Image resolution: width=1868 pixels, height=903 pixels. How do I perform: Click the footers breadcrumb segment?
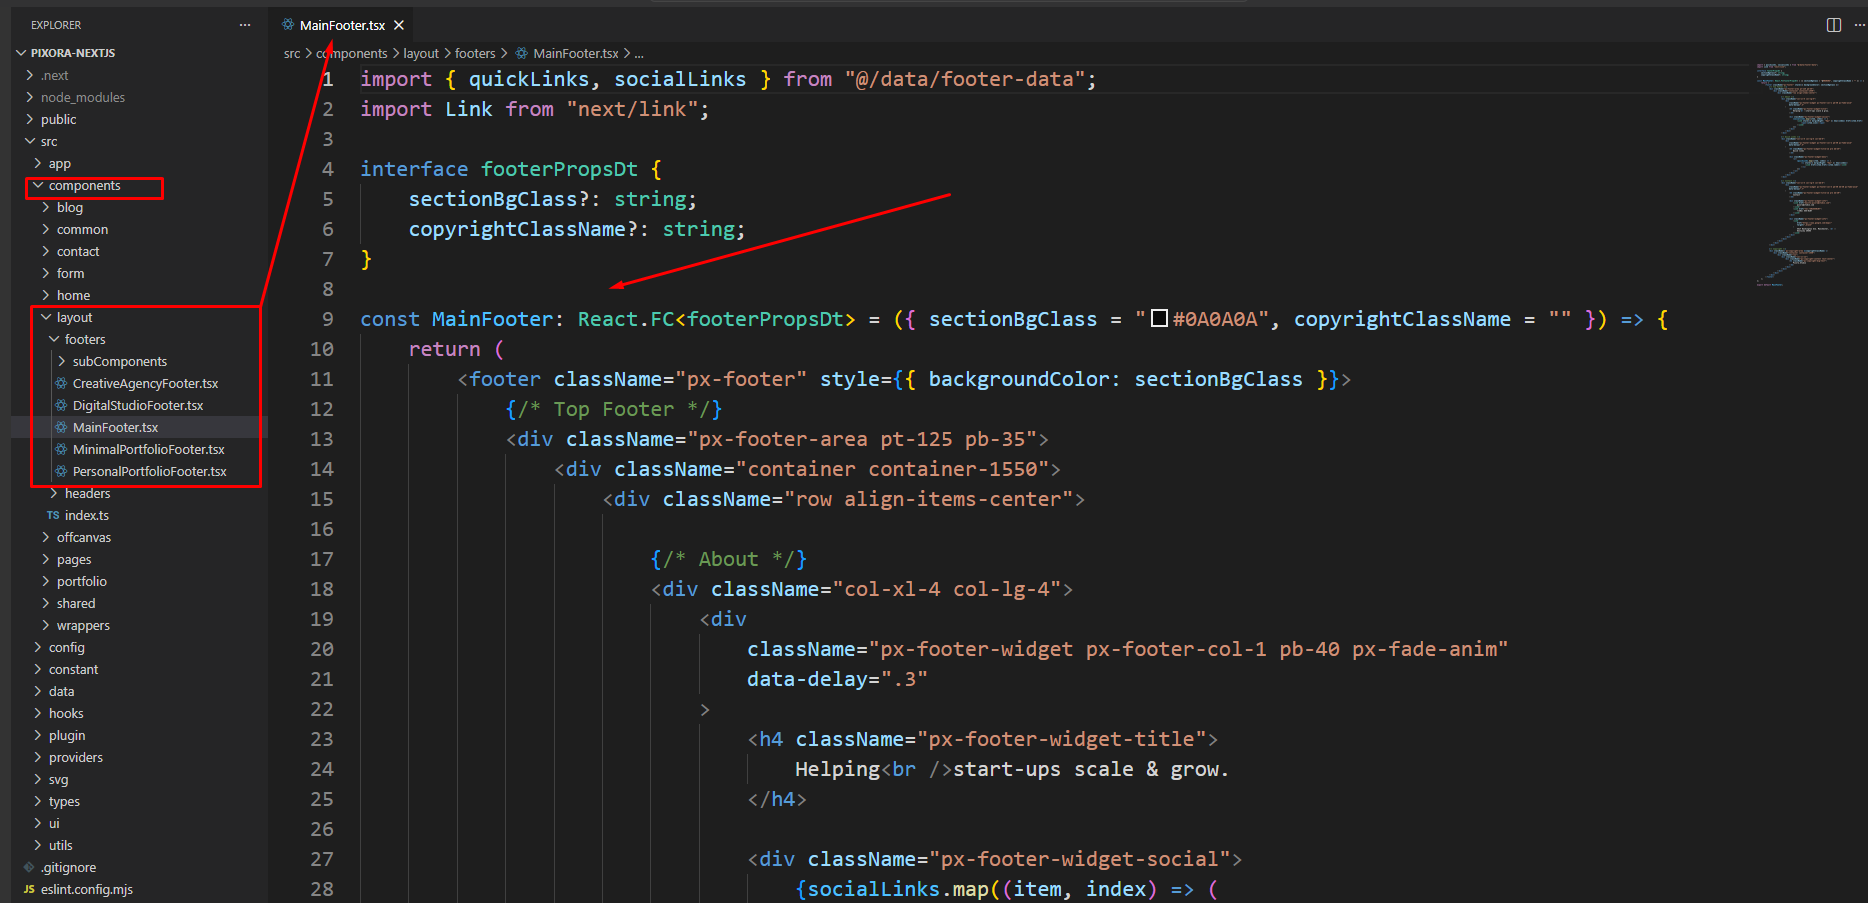[475, 54]
